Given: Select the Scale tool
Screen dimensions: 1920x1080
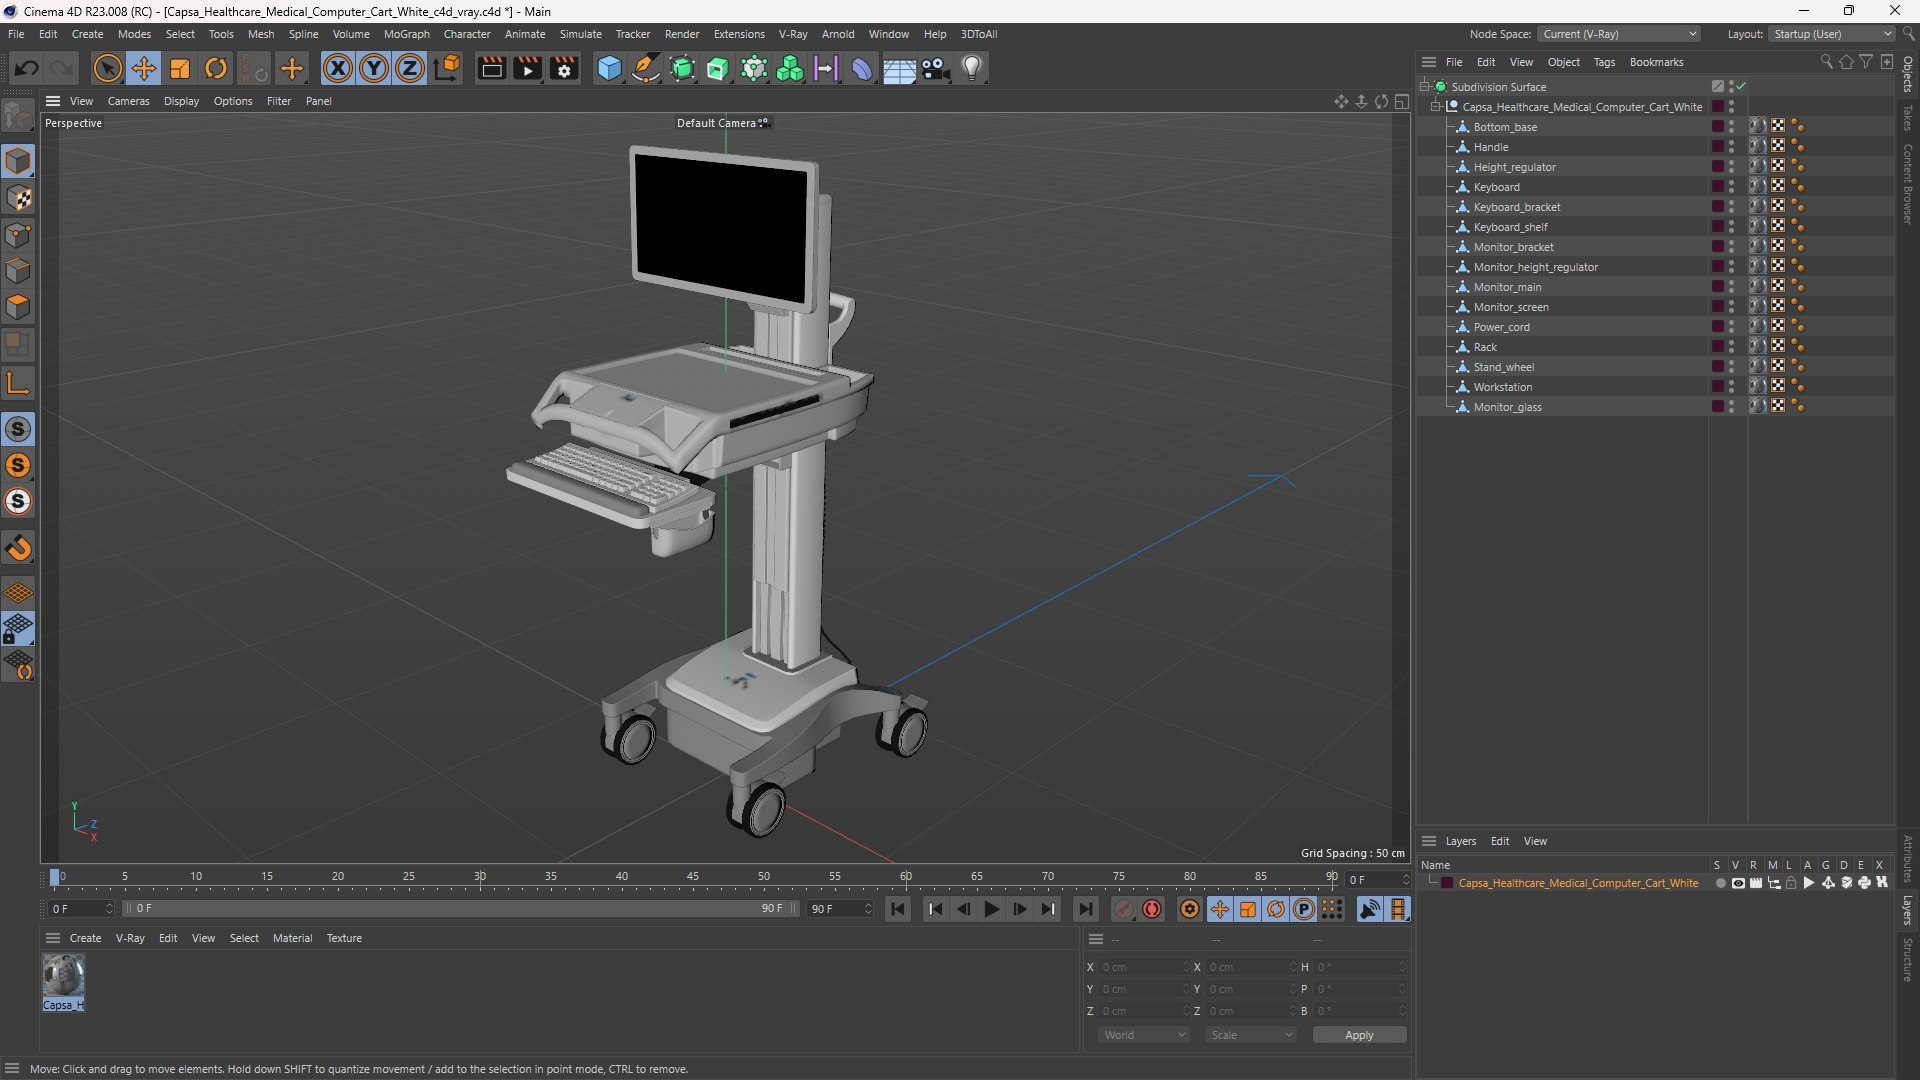Looking at the screenshot, I should coord(180,68).
